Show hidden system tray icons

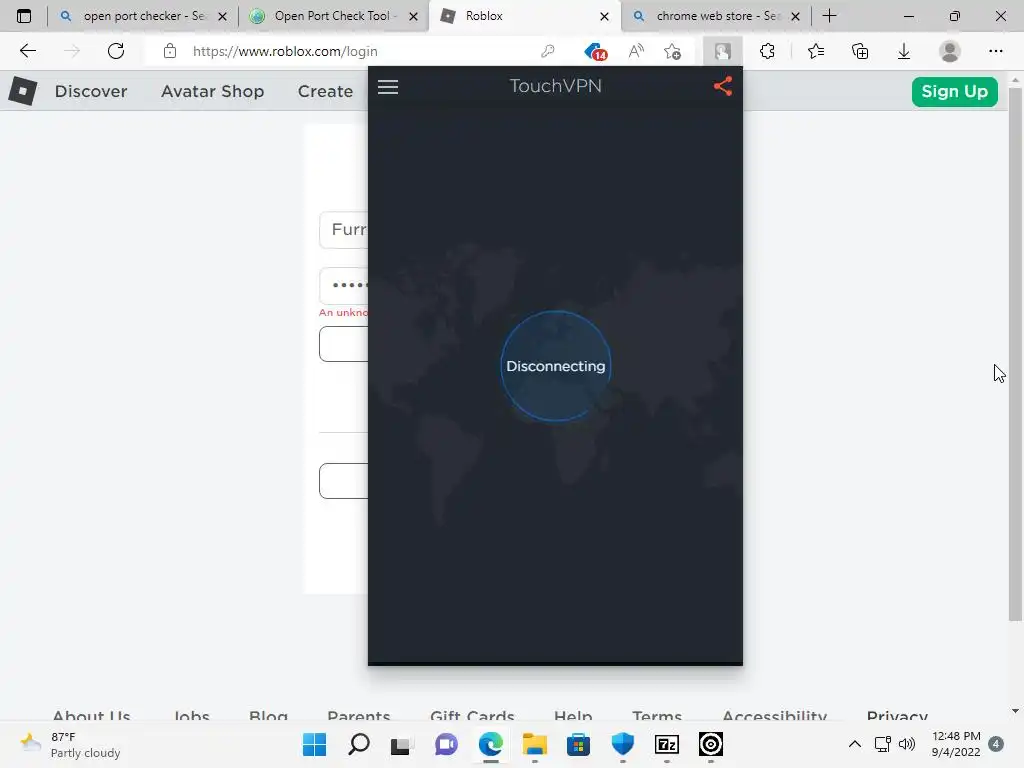pyautogui.click(x=854, y=744)
